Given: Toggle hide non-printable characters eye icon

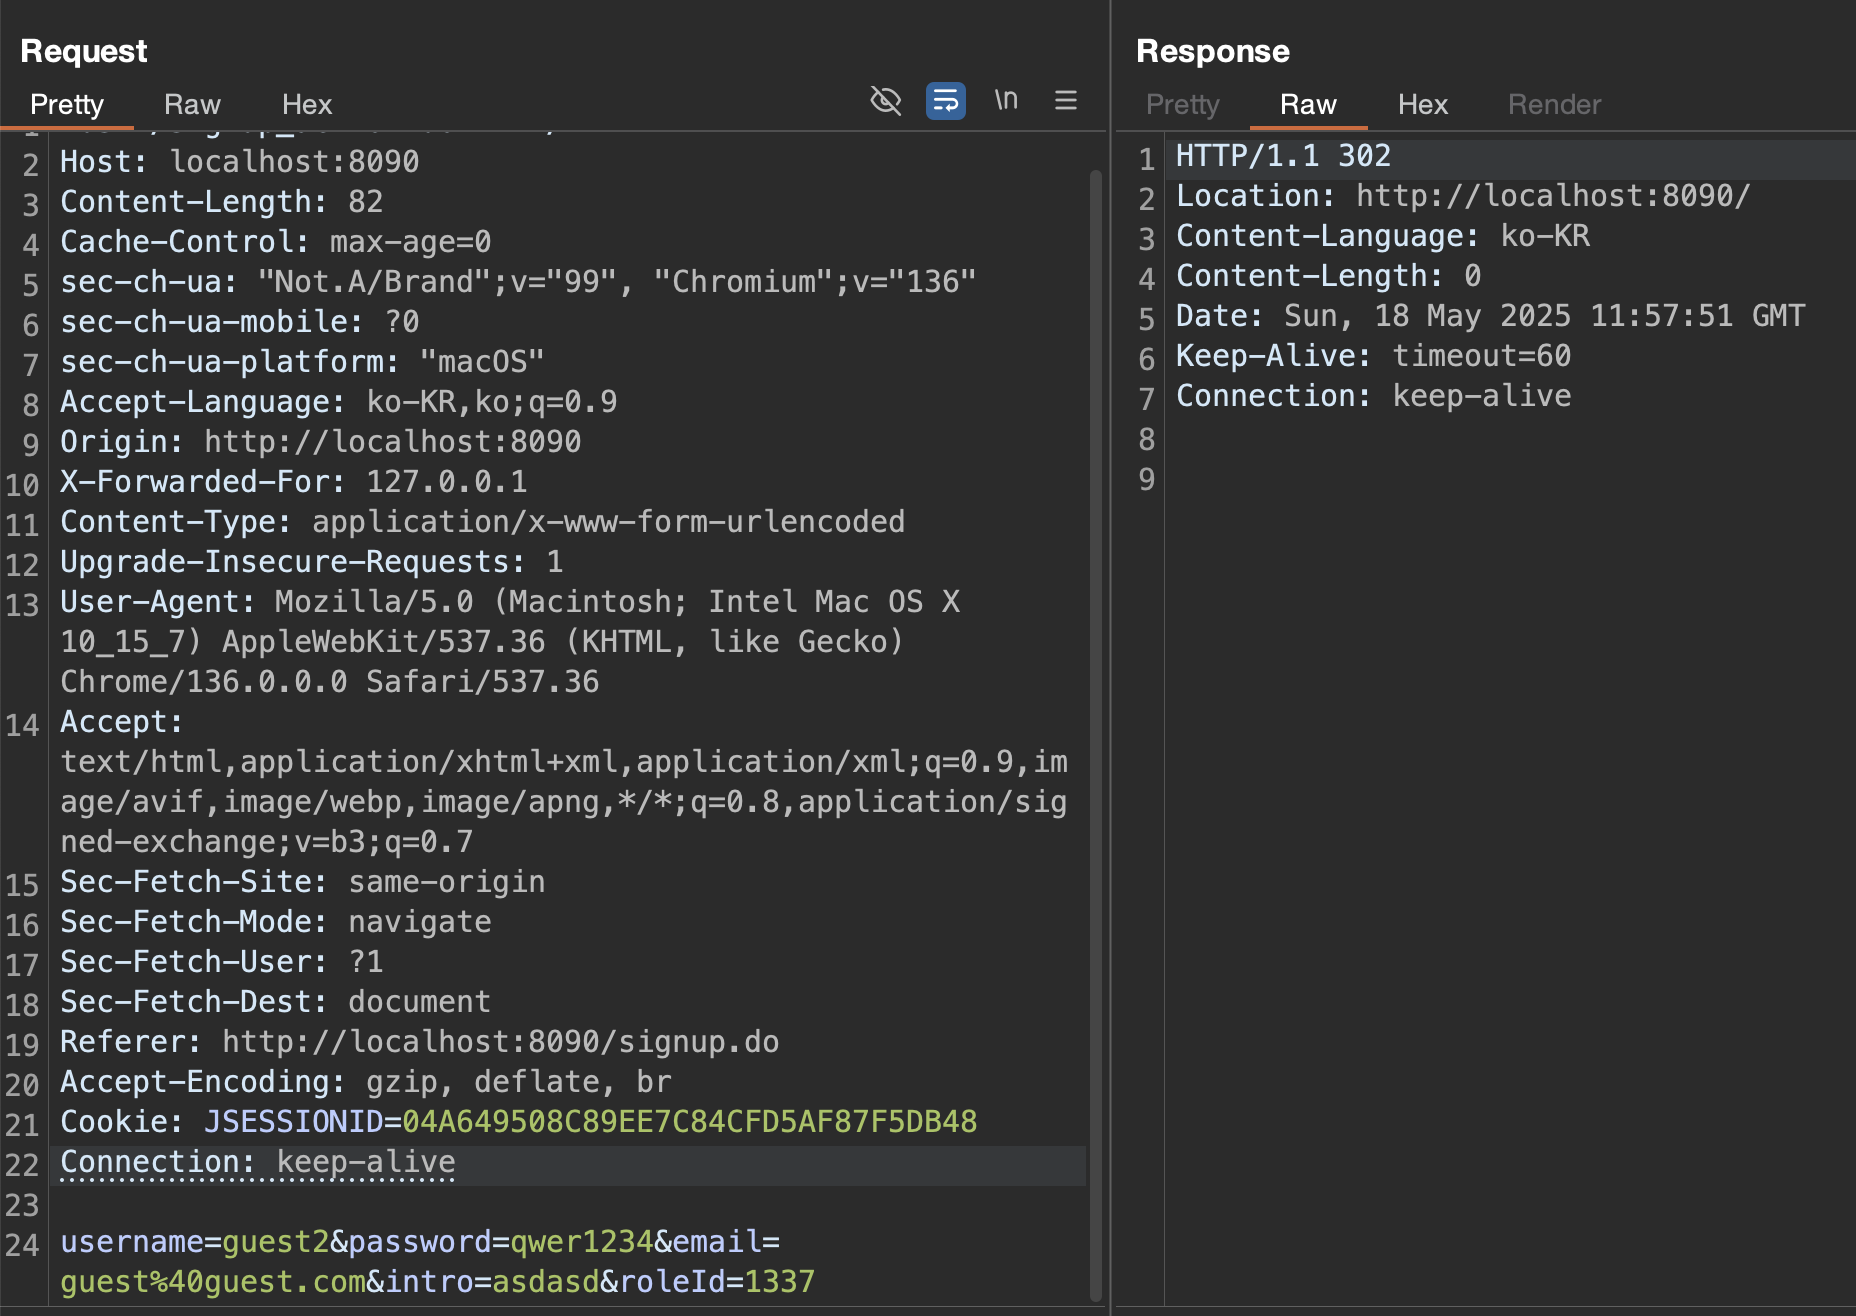Looking at the screenshot, I should click(886, 101).
